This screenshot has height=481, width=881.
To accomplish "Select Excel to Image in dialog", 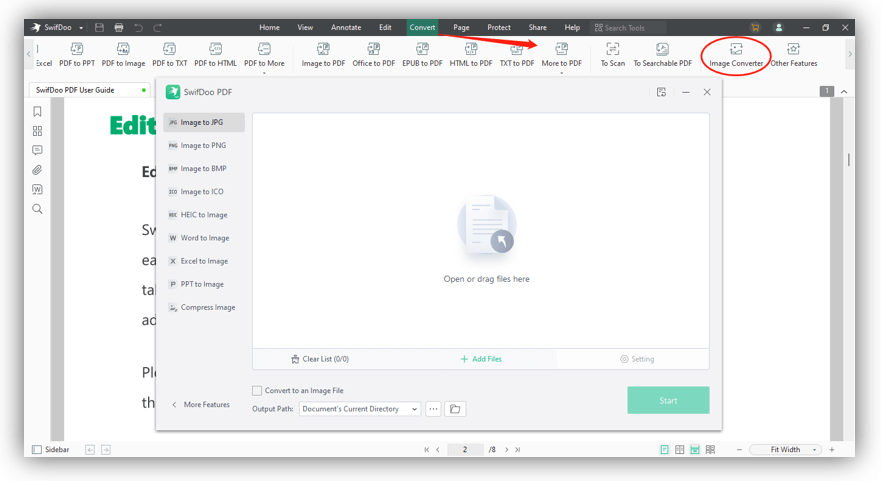I will pos(204,261).
